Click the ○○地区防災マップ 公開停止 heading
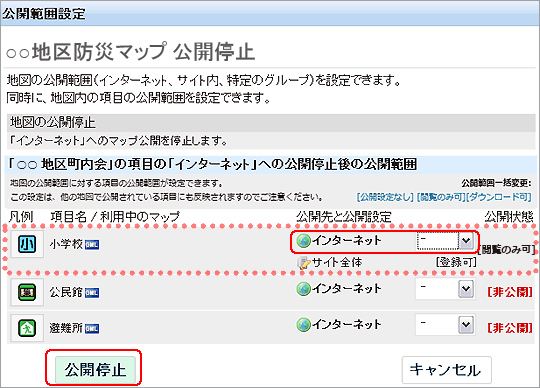 [131, 52]
